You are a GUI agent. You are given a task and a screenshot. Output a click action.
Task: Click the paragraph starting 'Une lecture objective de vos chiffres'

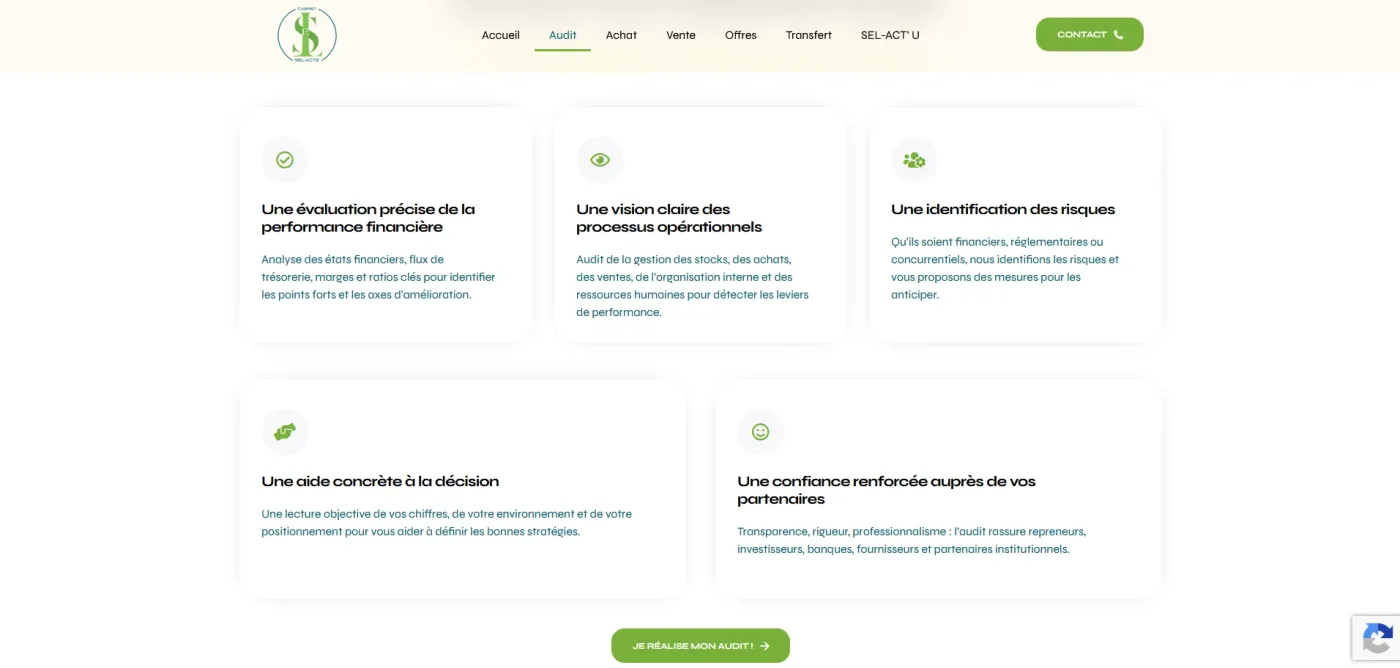click(447, 523)
